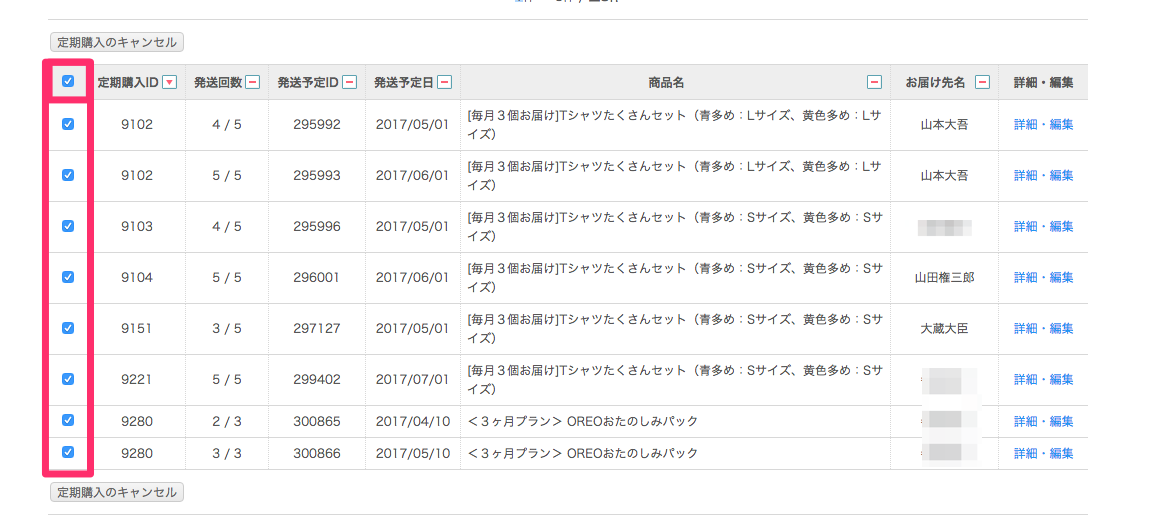
Task: Click the 定期購入ID column header label
Action: (128, 83)
